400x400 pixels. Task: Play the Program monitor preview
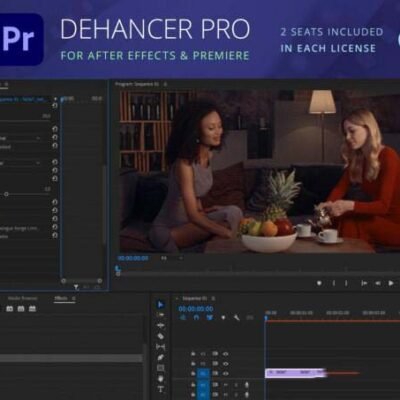[391, 283]
